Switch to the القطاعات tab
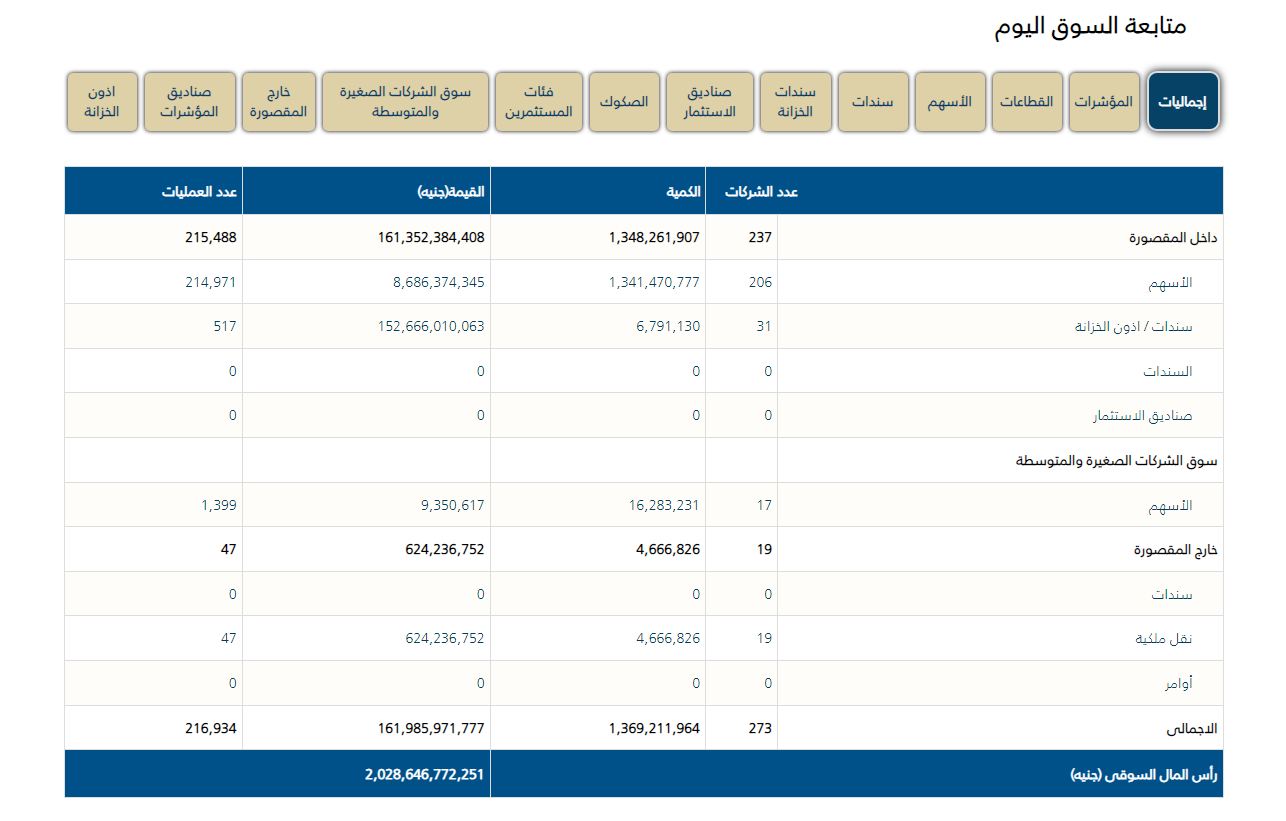Image resolution: width=1286 pixels, height=821 pixels. point(1027,102)
